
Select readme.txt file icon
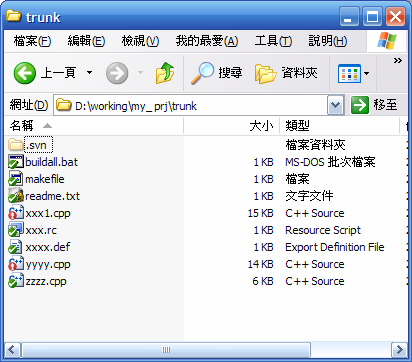pyautogui.click(x=16, y=196)
